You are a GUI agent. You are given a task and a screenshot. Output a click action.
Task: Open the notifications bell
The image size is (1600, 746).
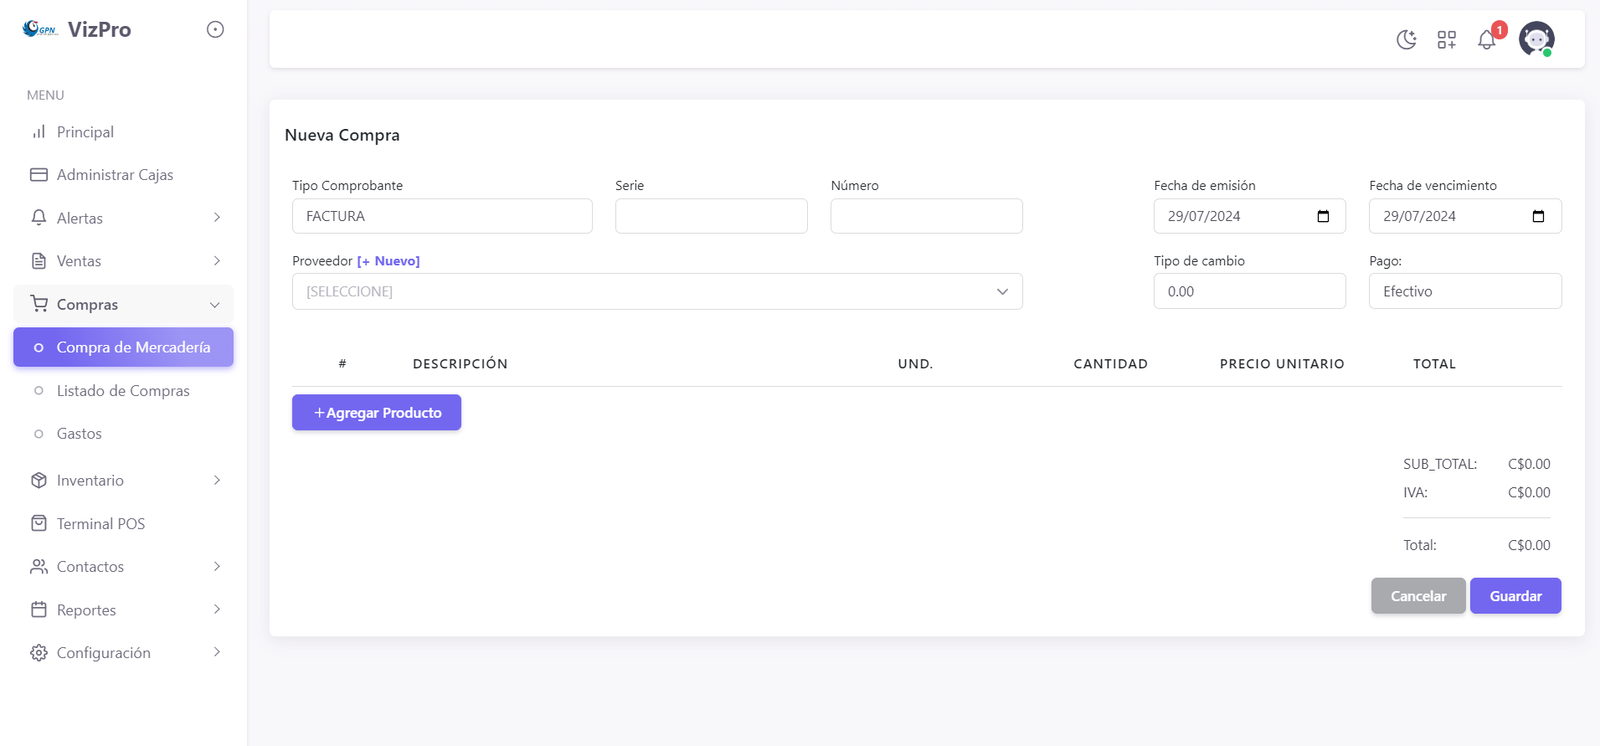coord(1487,40)
